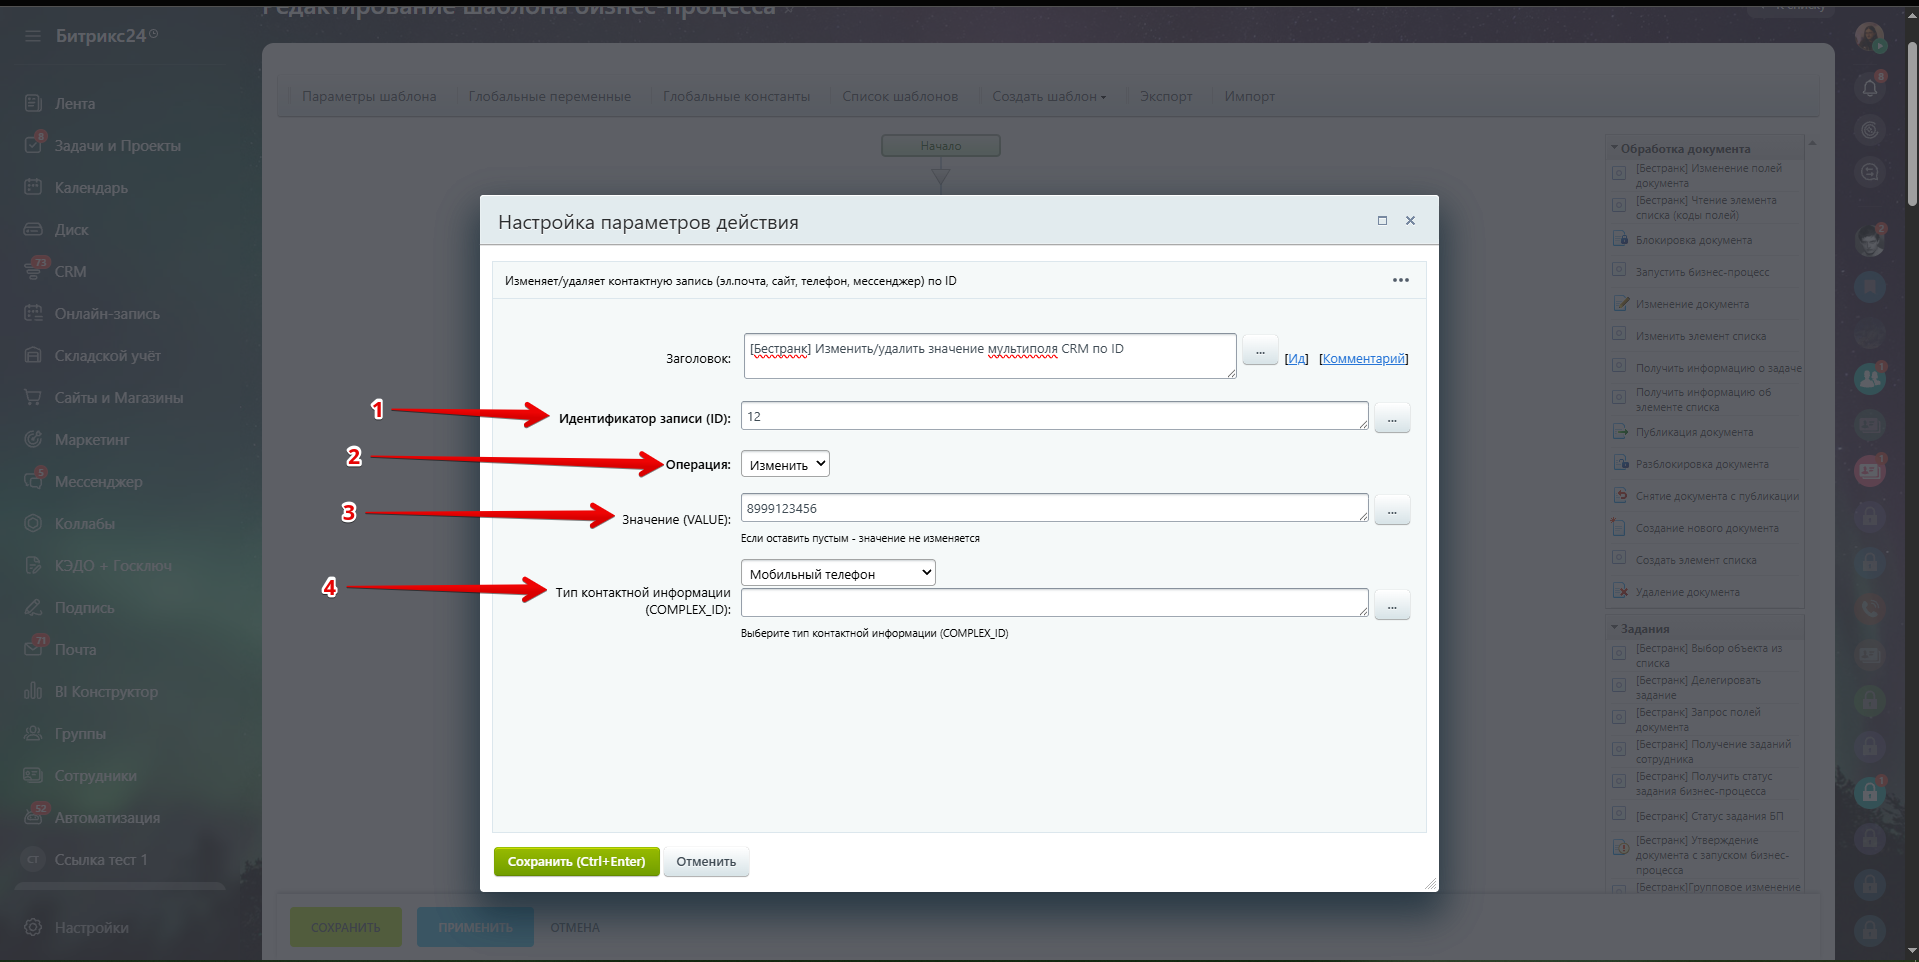Screen dimensions: 1919x962
Task: Select the "Удаление документа" action icon
Action: click(1621, 591)
